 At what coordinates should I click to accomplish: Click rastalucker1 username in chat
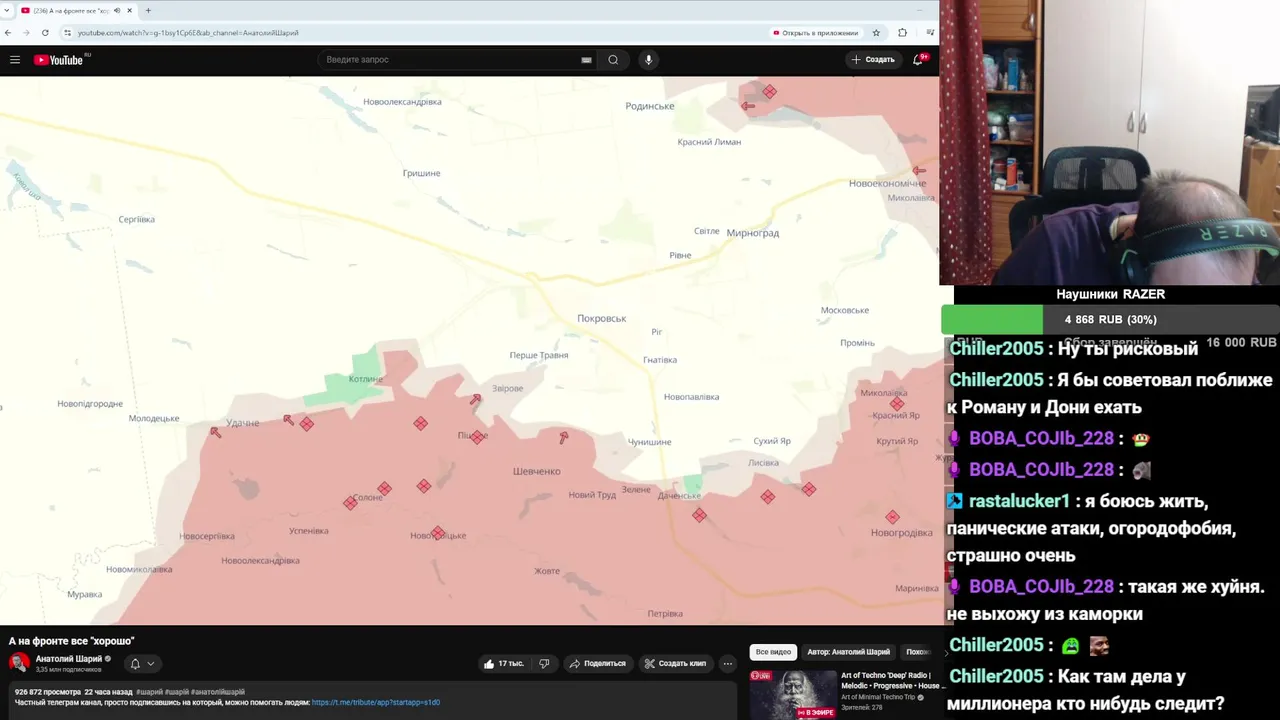(1019, 501)
